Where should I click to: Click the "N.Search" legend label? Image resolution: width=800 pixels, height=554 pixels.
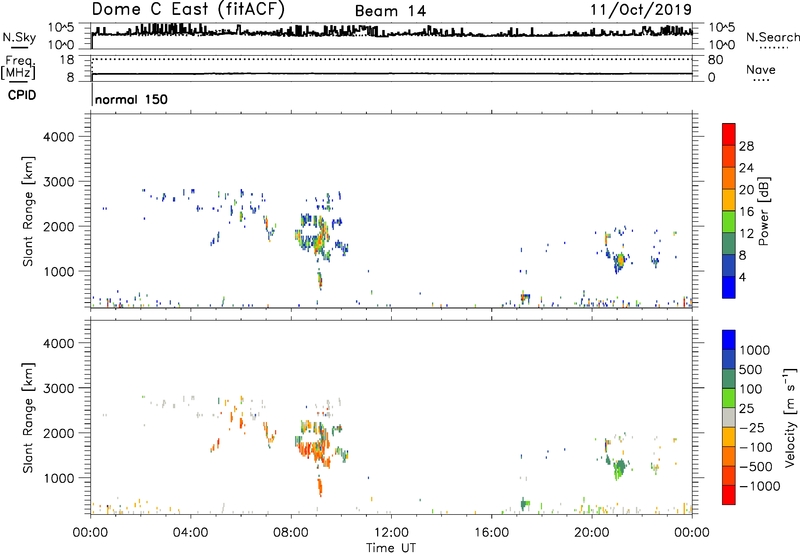772,37
